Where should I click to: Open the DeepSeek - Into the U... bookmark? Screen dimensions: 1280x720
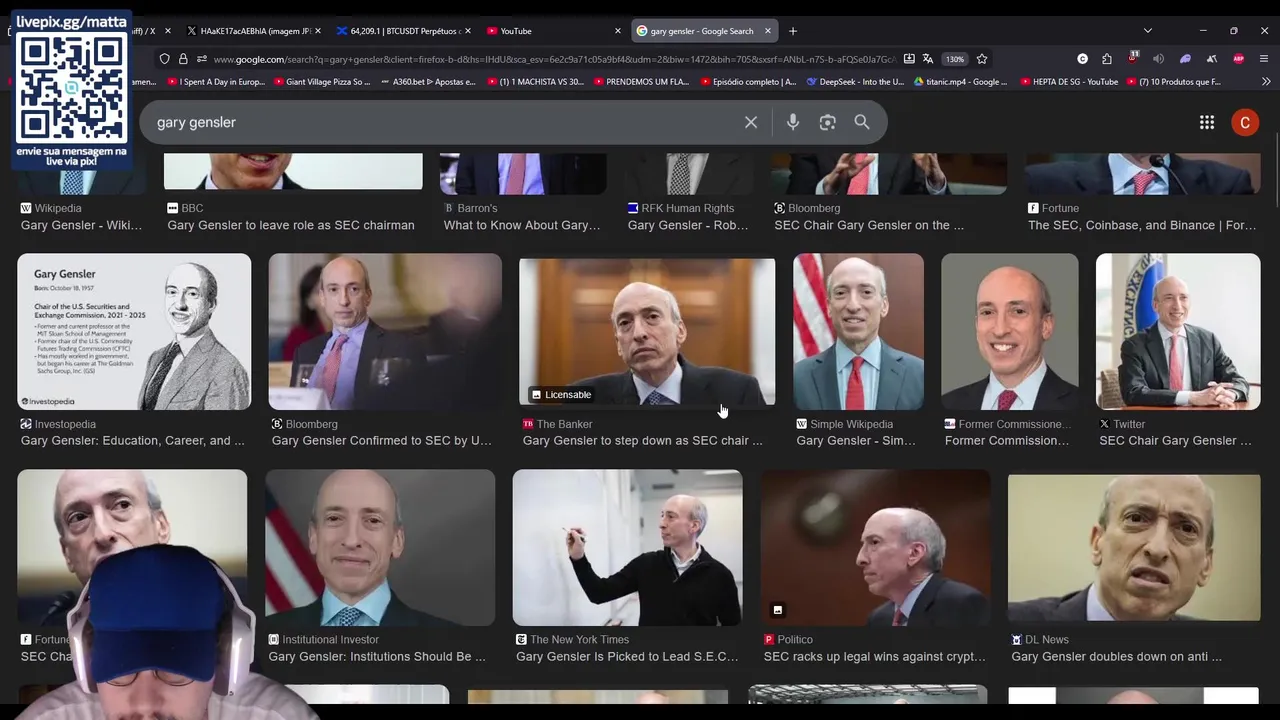[855, 82]
